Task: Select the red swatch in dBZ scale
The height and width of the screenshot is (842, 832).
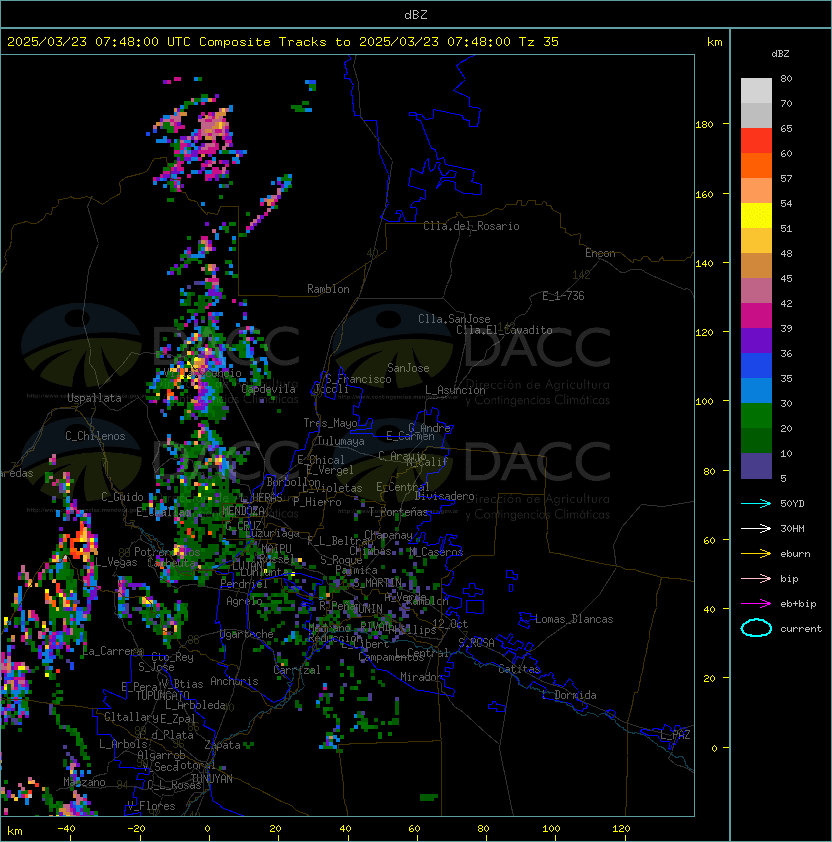Action: tap(756, 141)
